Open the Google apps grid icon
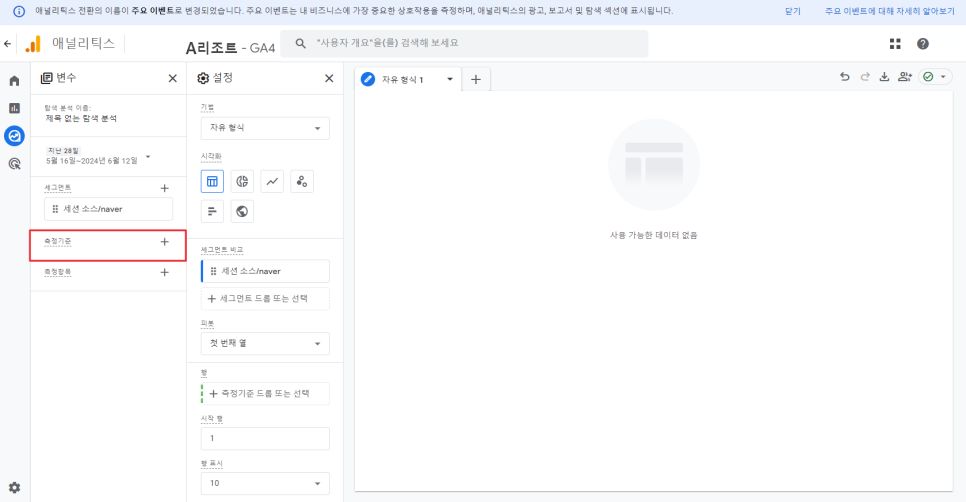 pyautogui.click(x=895, y=44)
